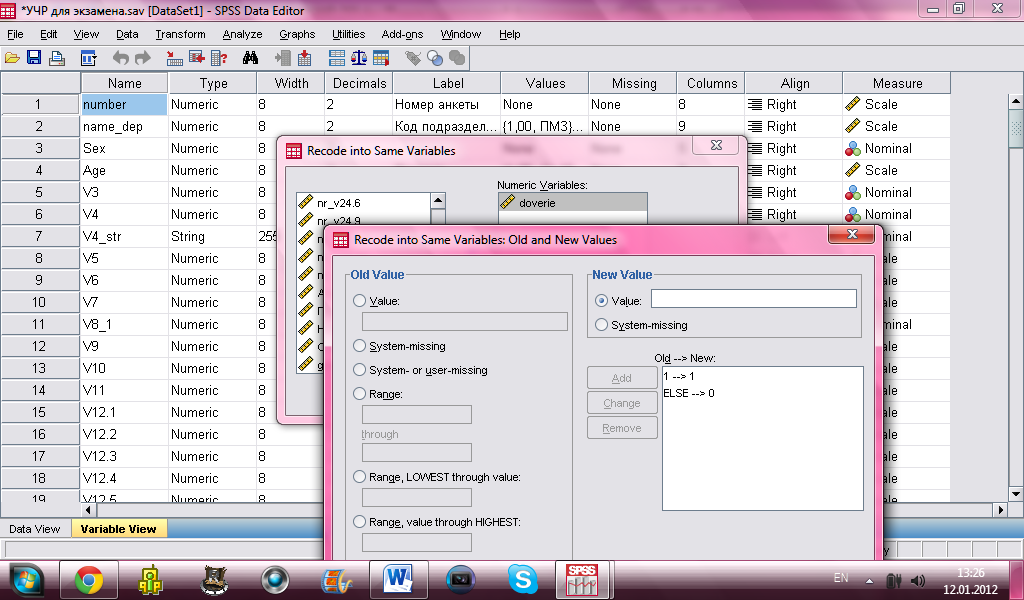
Task: Show hidden tray icons arrow
Action: pyautogui.click(x=869, y=580)
